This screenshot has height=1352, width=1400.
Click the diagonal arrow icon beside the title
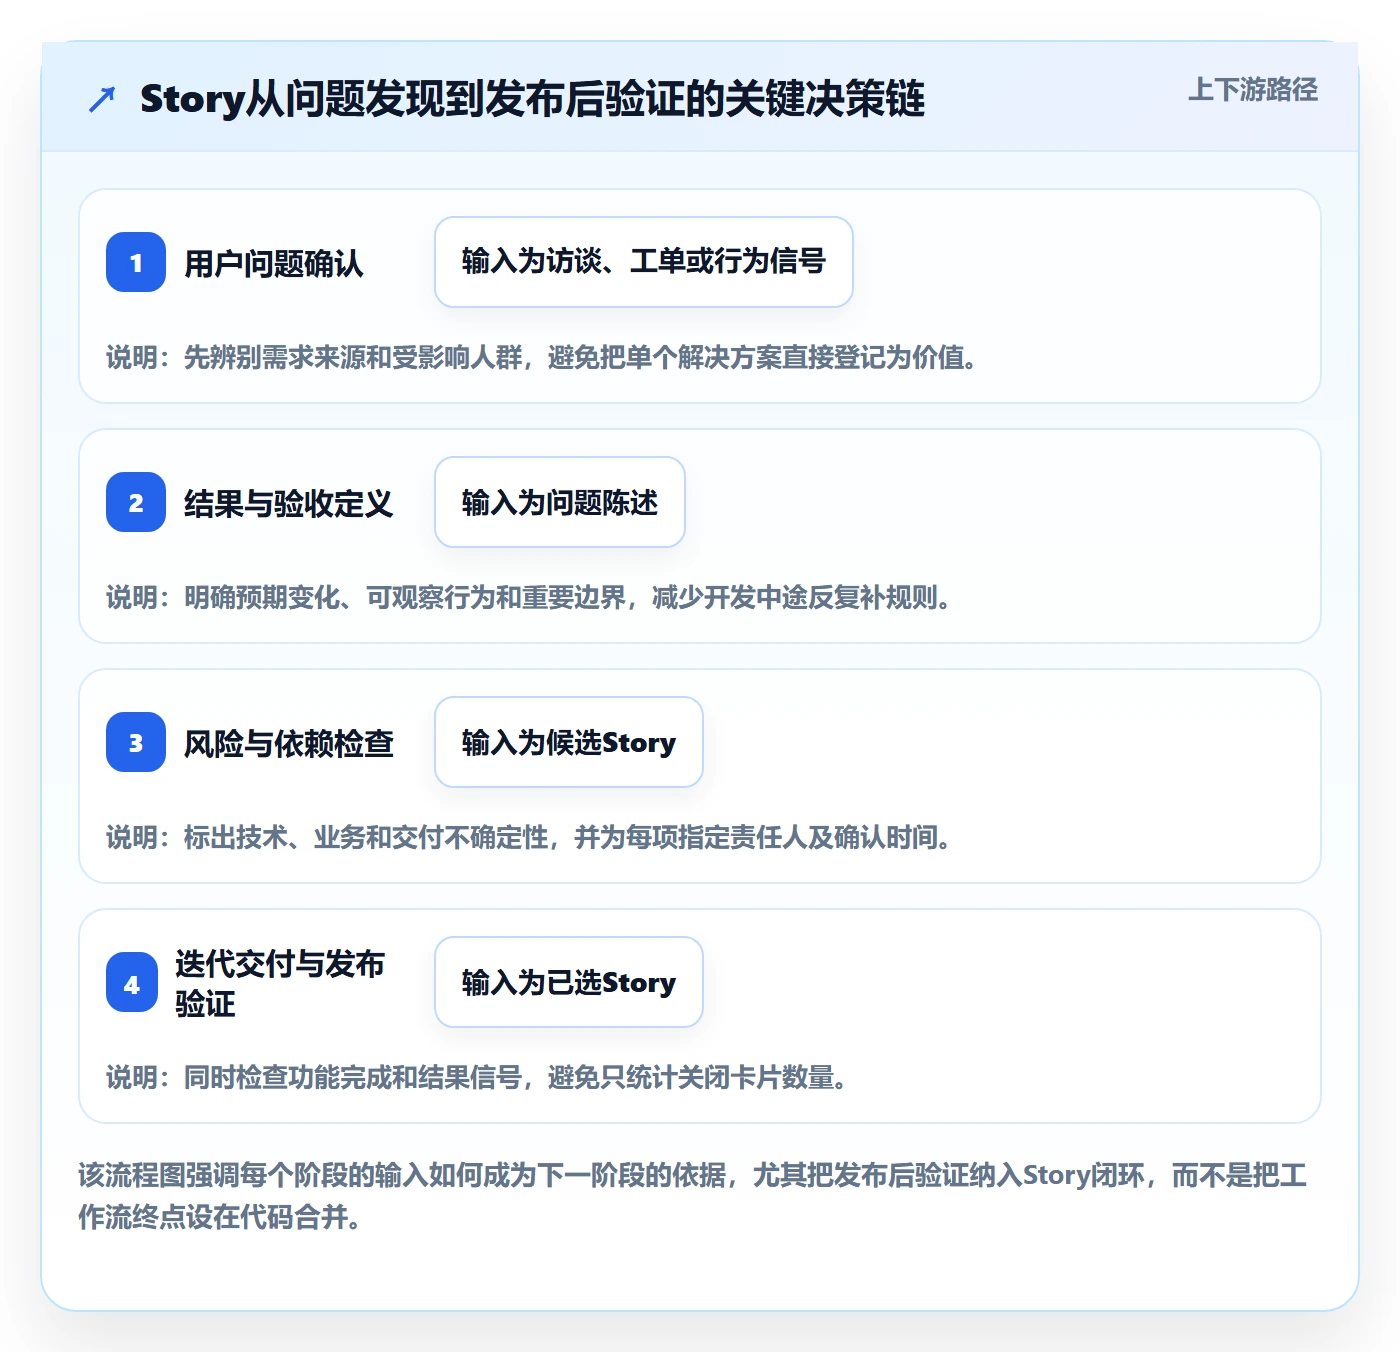[x=102, y=99]
